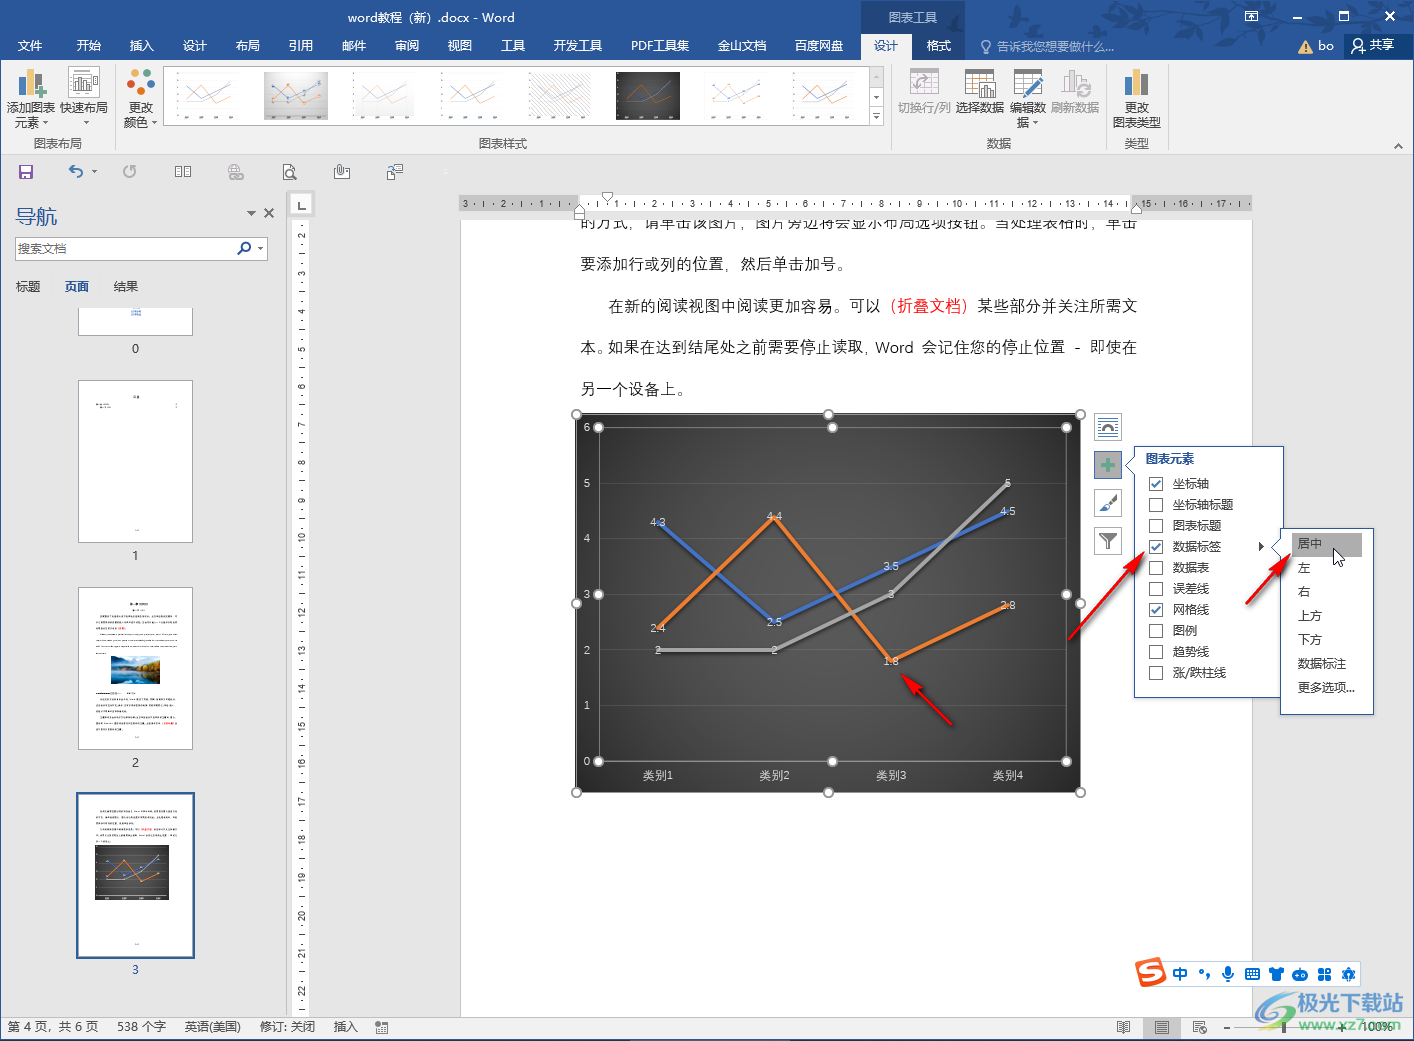The height and width of the screenshot is (1041, 1414).
Task: Click the redo arrow icon
Action: [x=129, y=172]
